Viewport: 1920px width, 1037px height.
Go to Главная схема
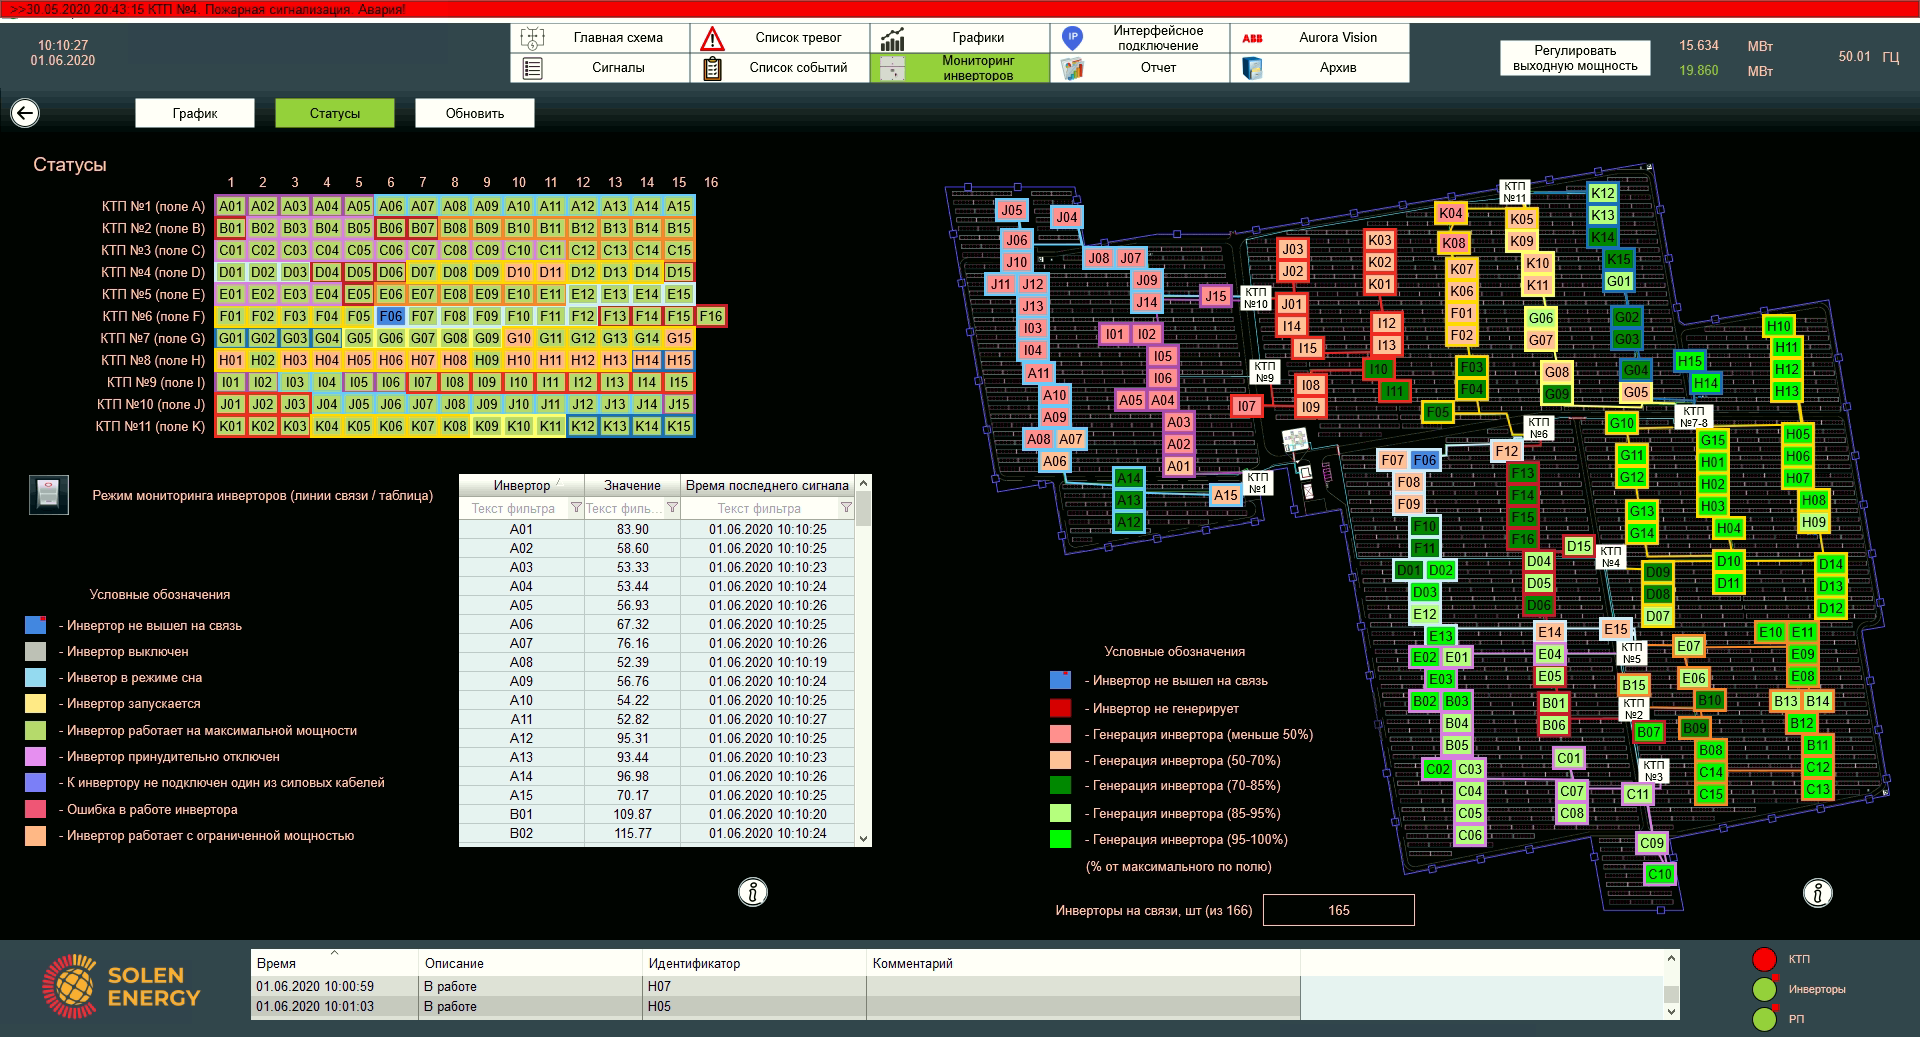pyautogui.click(x=599, y=38)
